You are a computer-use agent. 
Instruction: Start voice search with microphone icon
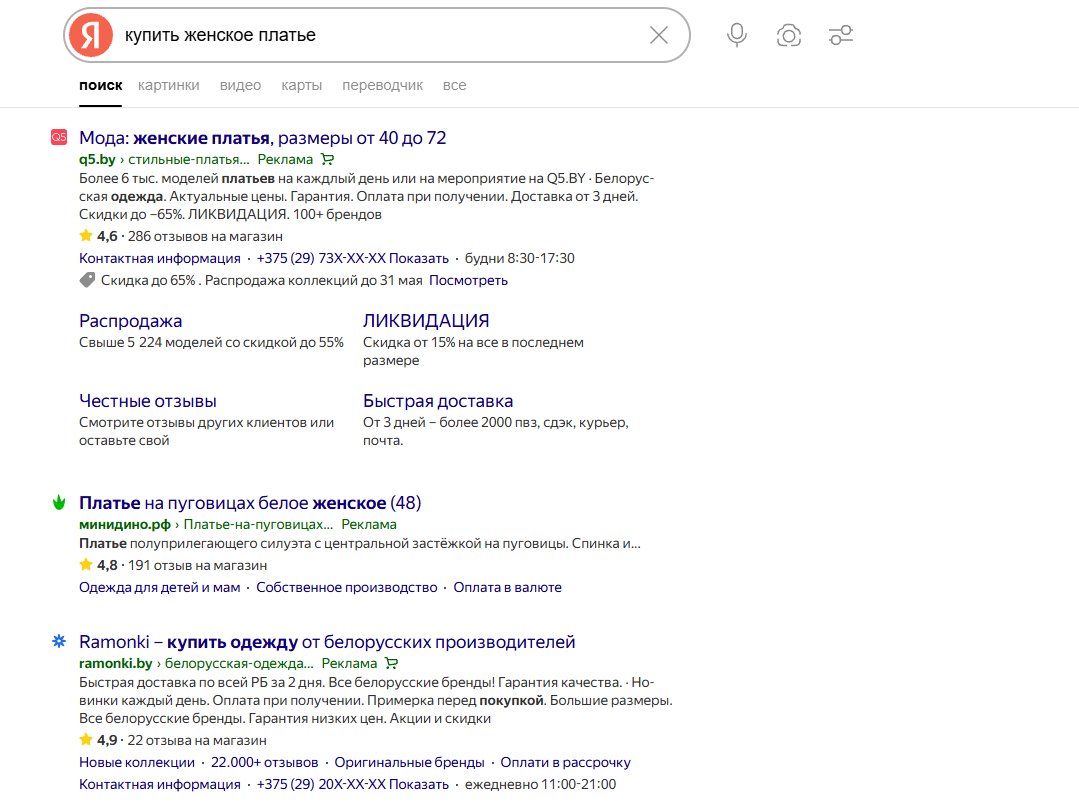point(736,35)
